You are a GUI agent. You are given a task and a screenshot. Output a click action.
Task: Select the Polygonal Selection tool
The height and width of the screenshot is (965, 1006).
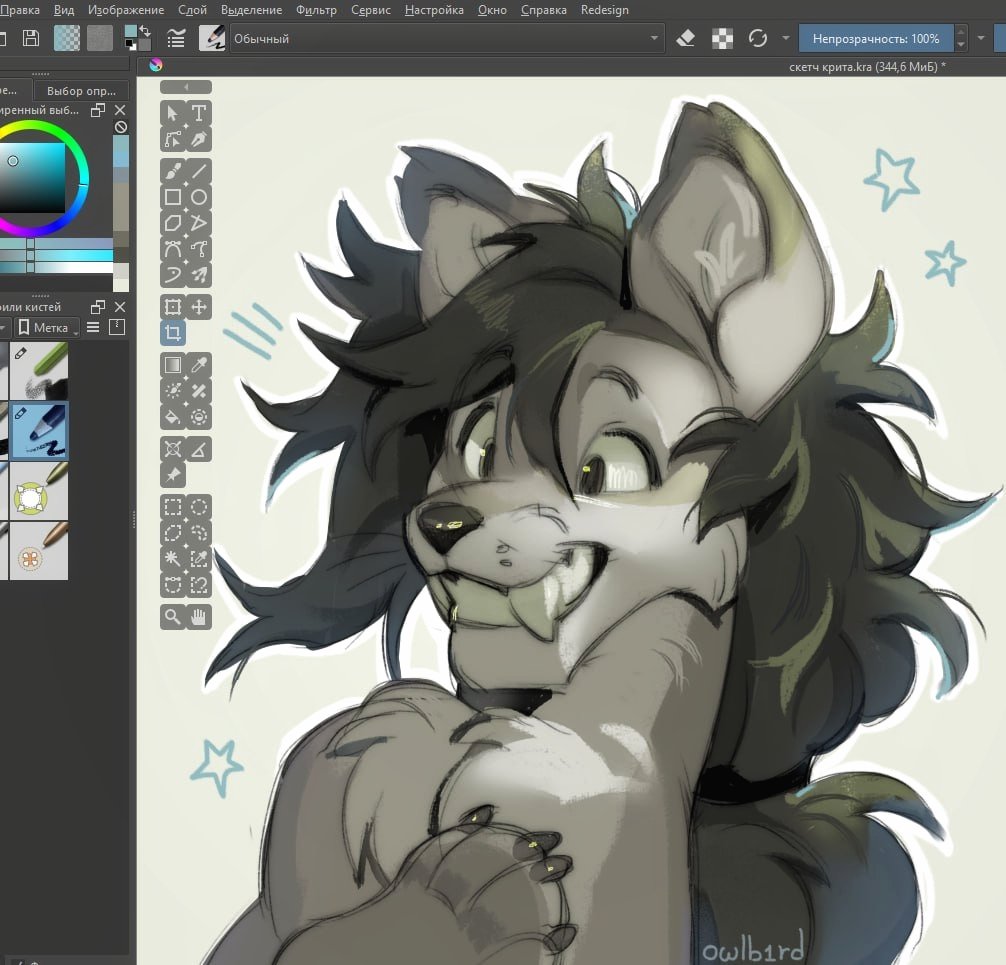coord(173,533)
